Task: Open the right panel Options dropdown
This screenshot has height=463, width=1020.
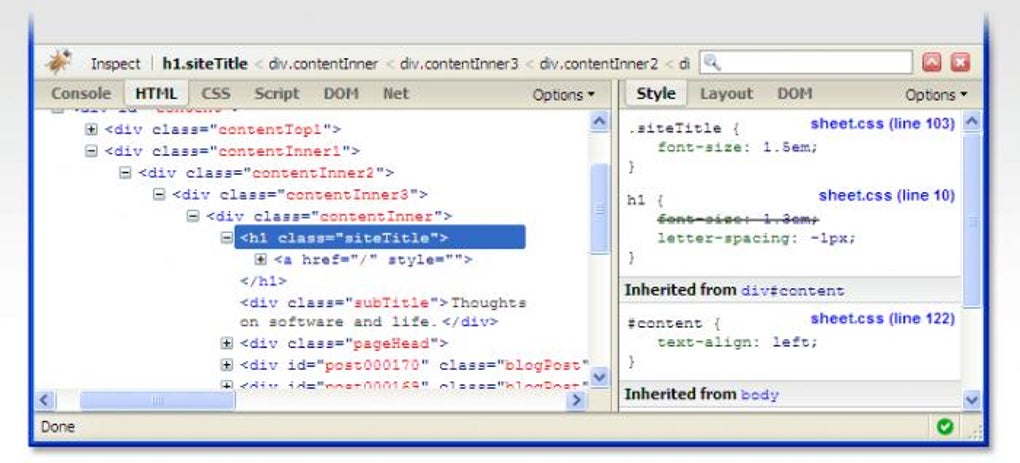Action: tap(936, 95)
